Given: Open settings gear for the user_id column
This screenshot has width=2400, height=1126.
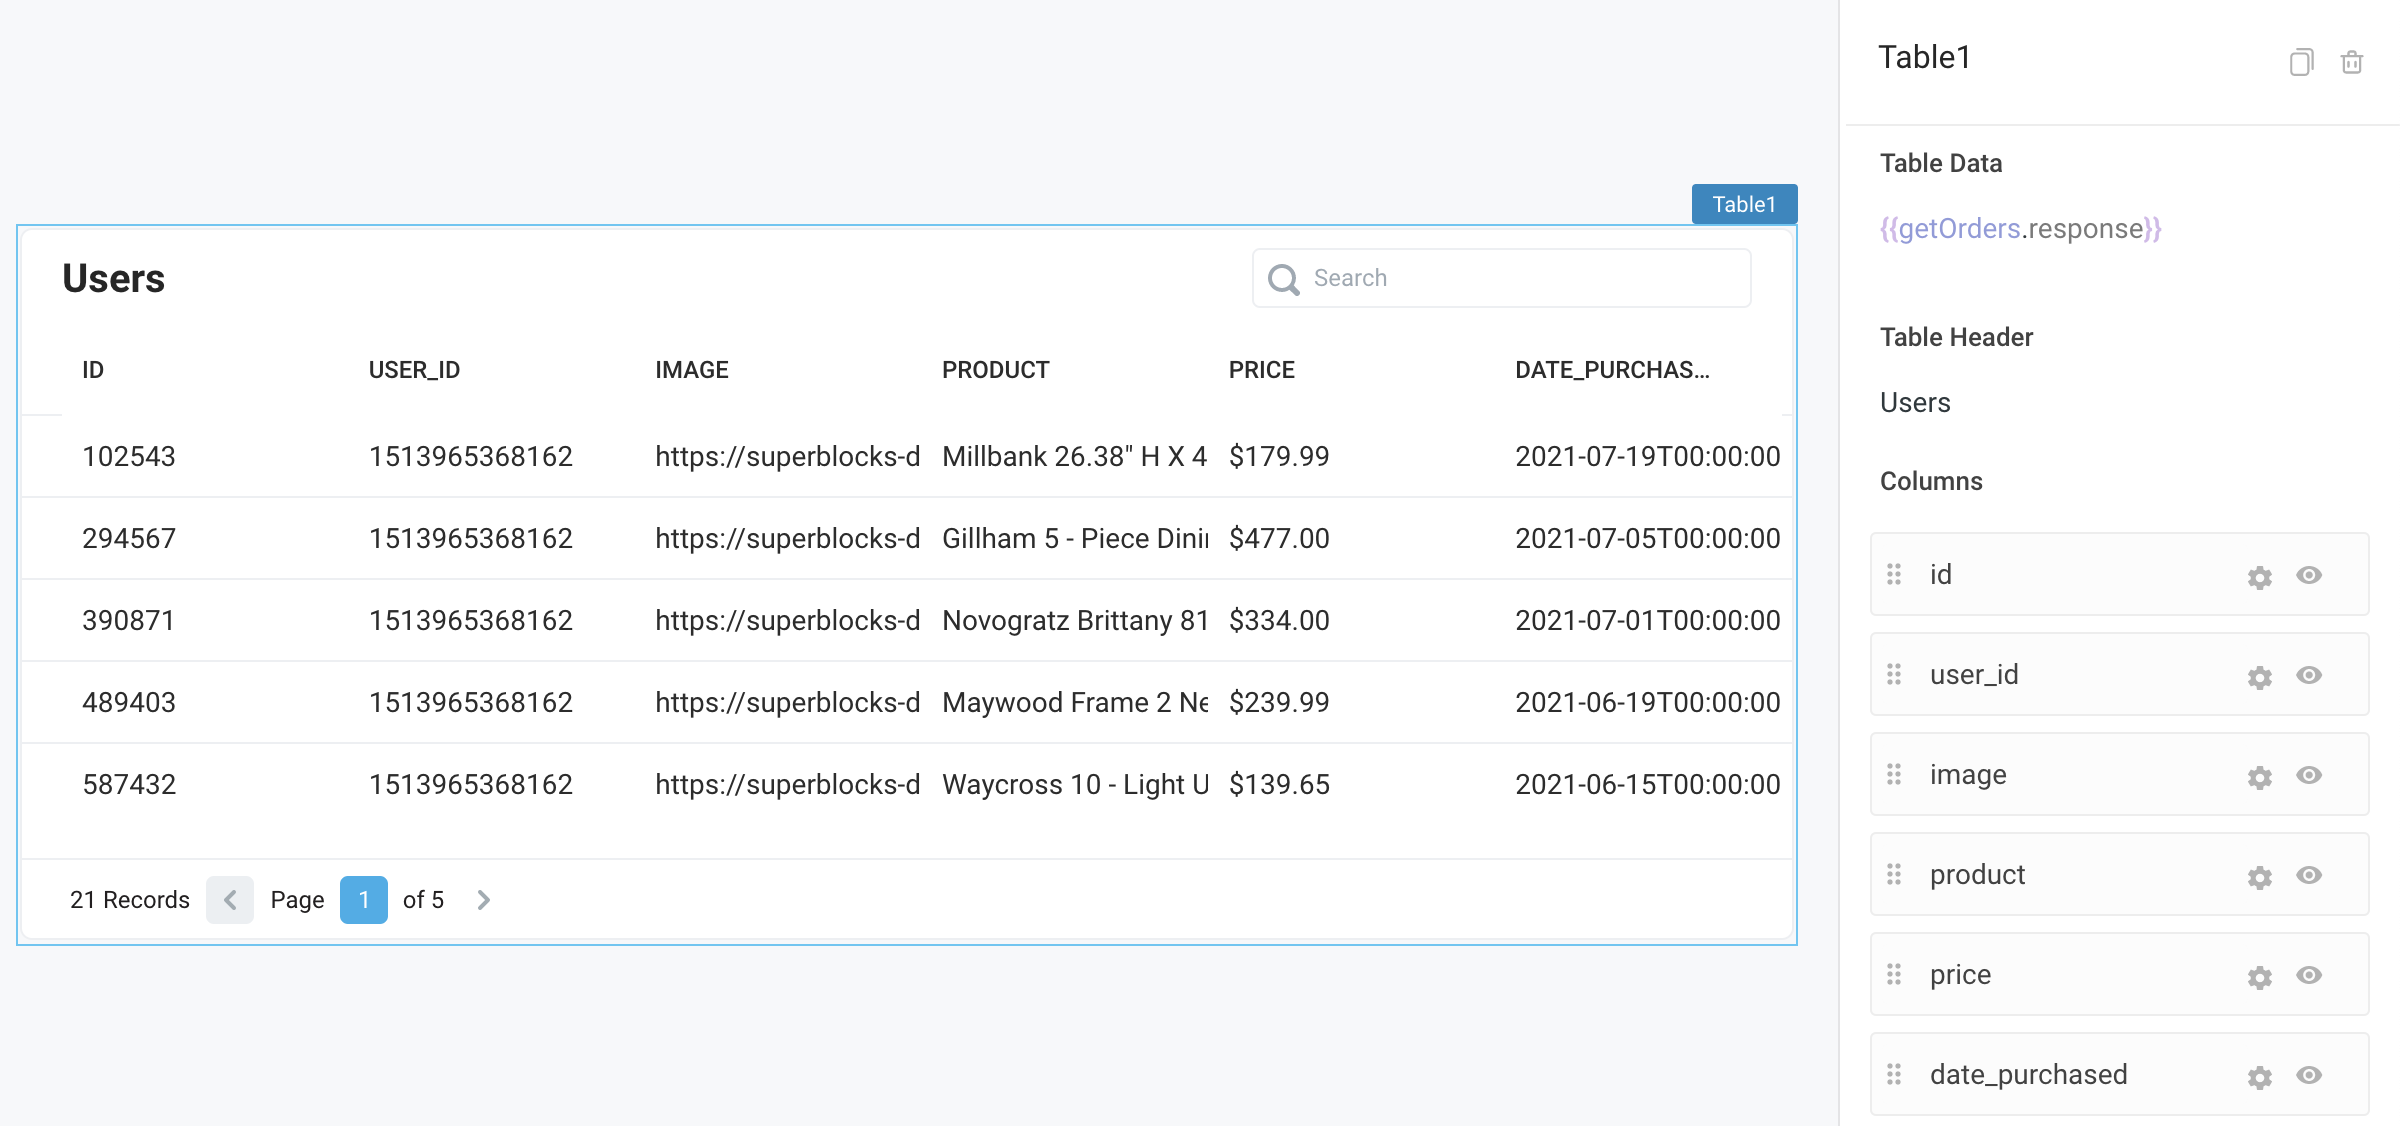Looking at the screenshot, I should (x=2260, y=677).
